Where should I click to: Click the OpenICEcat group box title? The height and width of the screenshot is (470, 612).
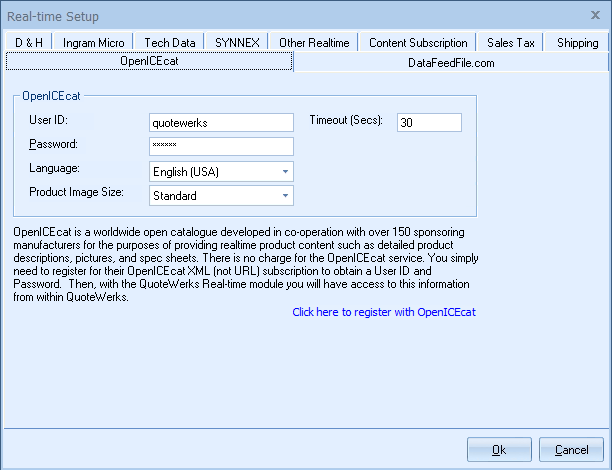tap(51, 96)
